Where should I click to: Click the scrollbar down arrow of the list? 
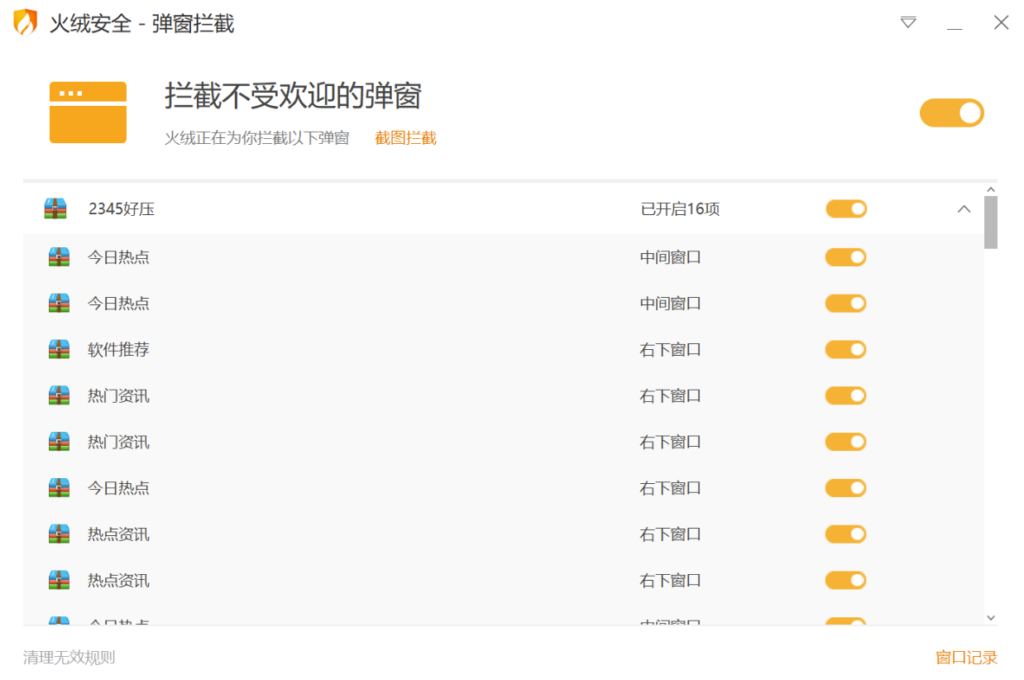tap(991, 618)
